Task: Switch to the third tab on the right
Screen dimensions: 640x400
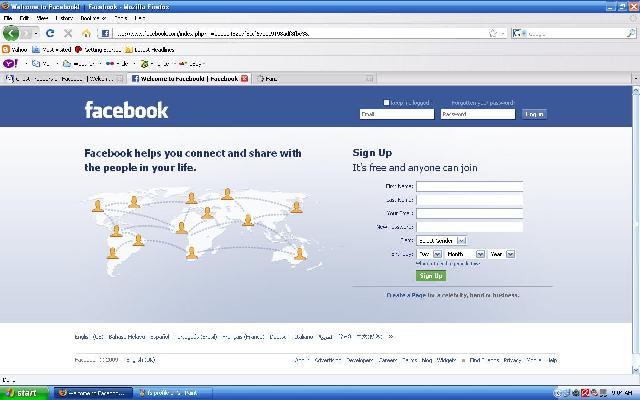Action: pyautogui.click(x=315, y=78)
